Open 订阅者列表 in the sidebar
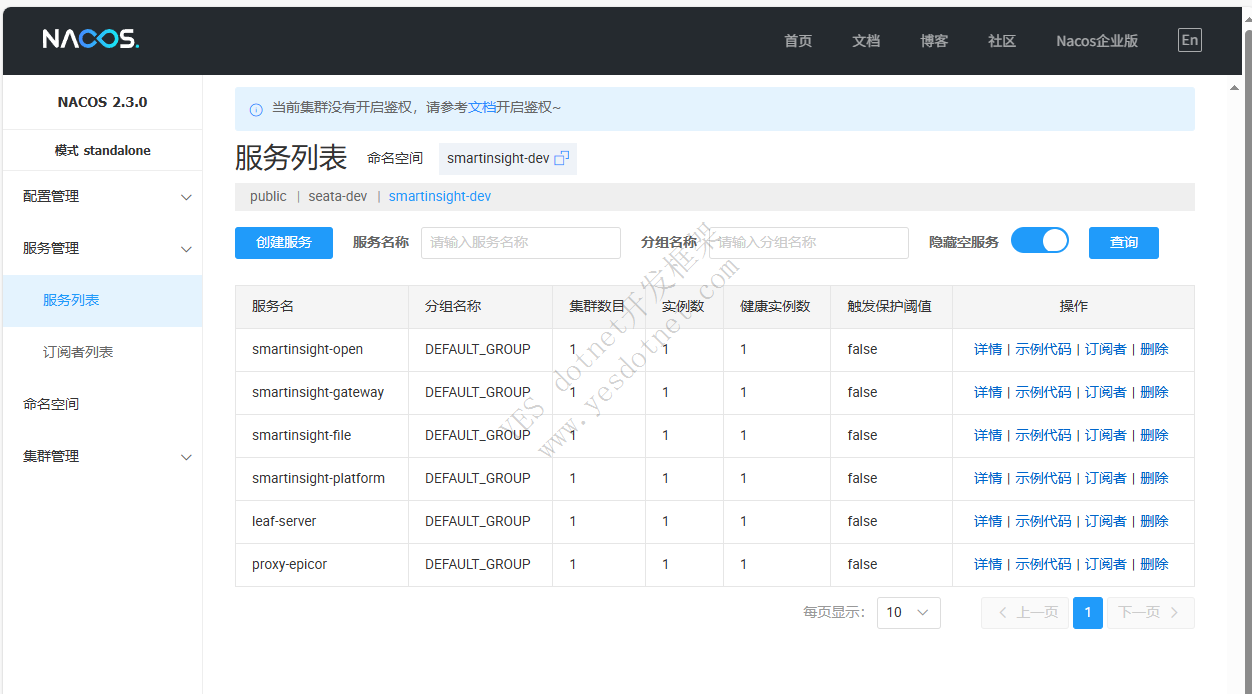This screenshot has height=694, width=1252. 102,352
